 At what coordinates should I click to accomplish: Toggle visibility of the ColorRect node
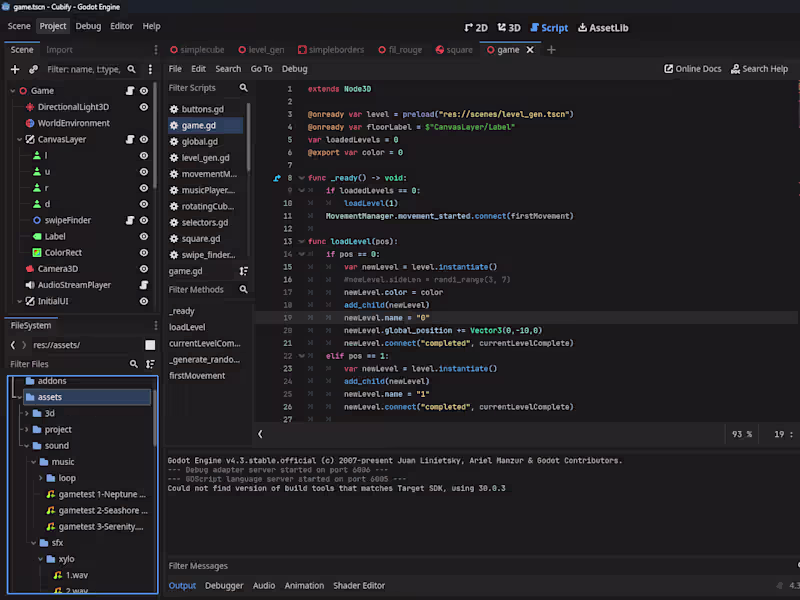[x=144, y=253]
